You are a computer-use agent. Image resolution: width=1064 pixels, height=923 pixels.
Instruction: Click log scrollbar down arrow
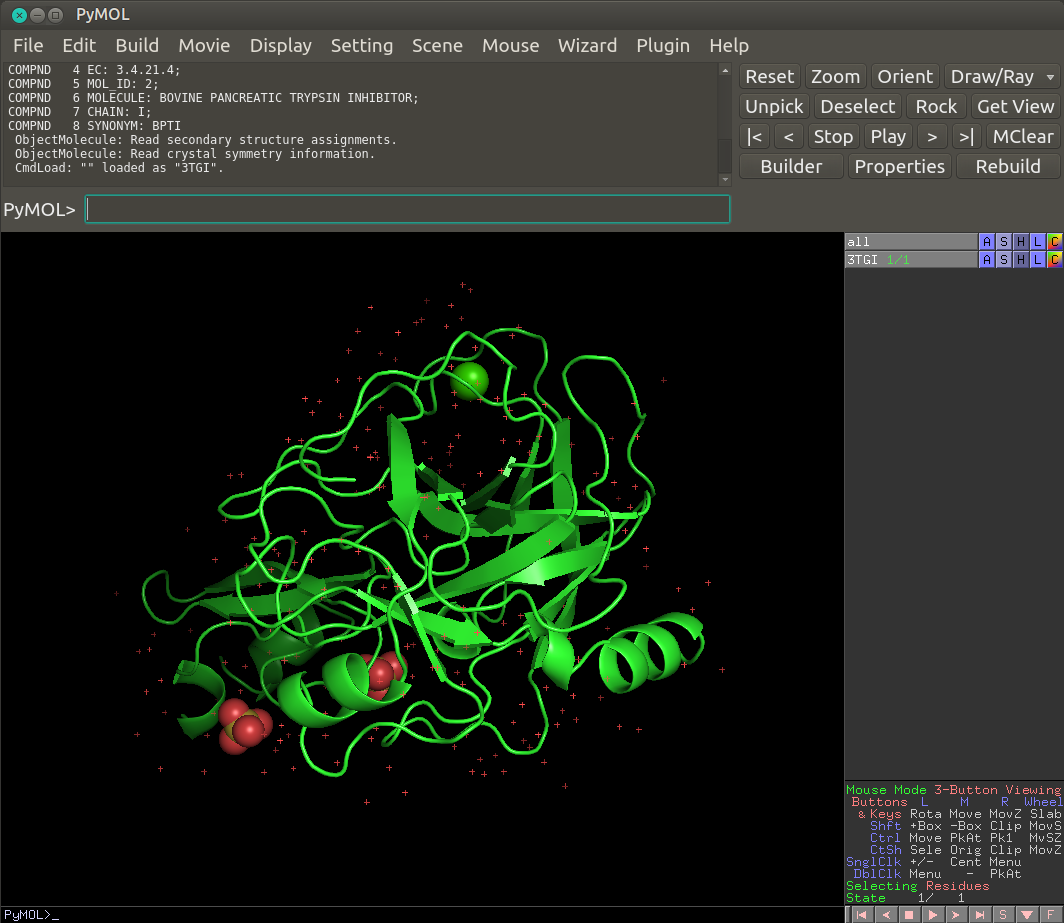(725, 180)
